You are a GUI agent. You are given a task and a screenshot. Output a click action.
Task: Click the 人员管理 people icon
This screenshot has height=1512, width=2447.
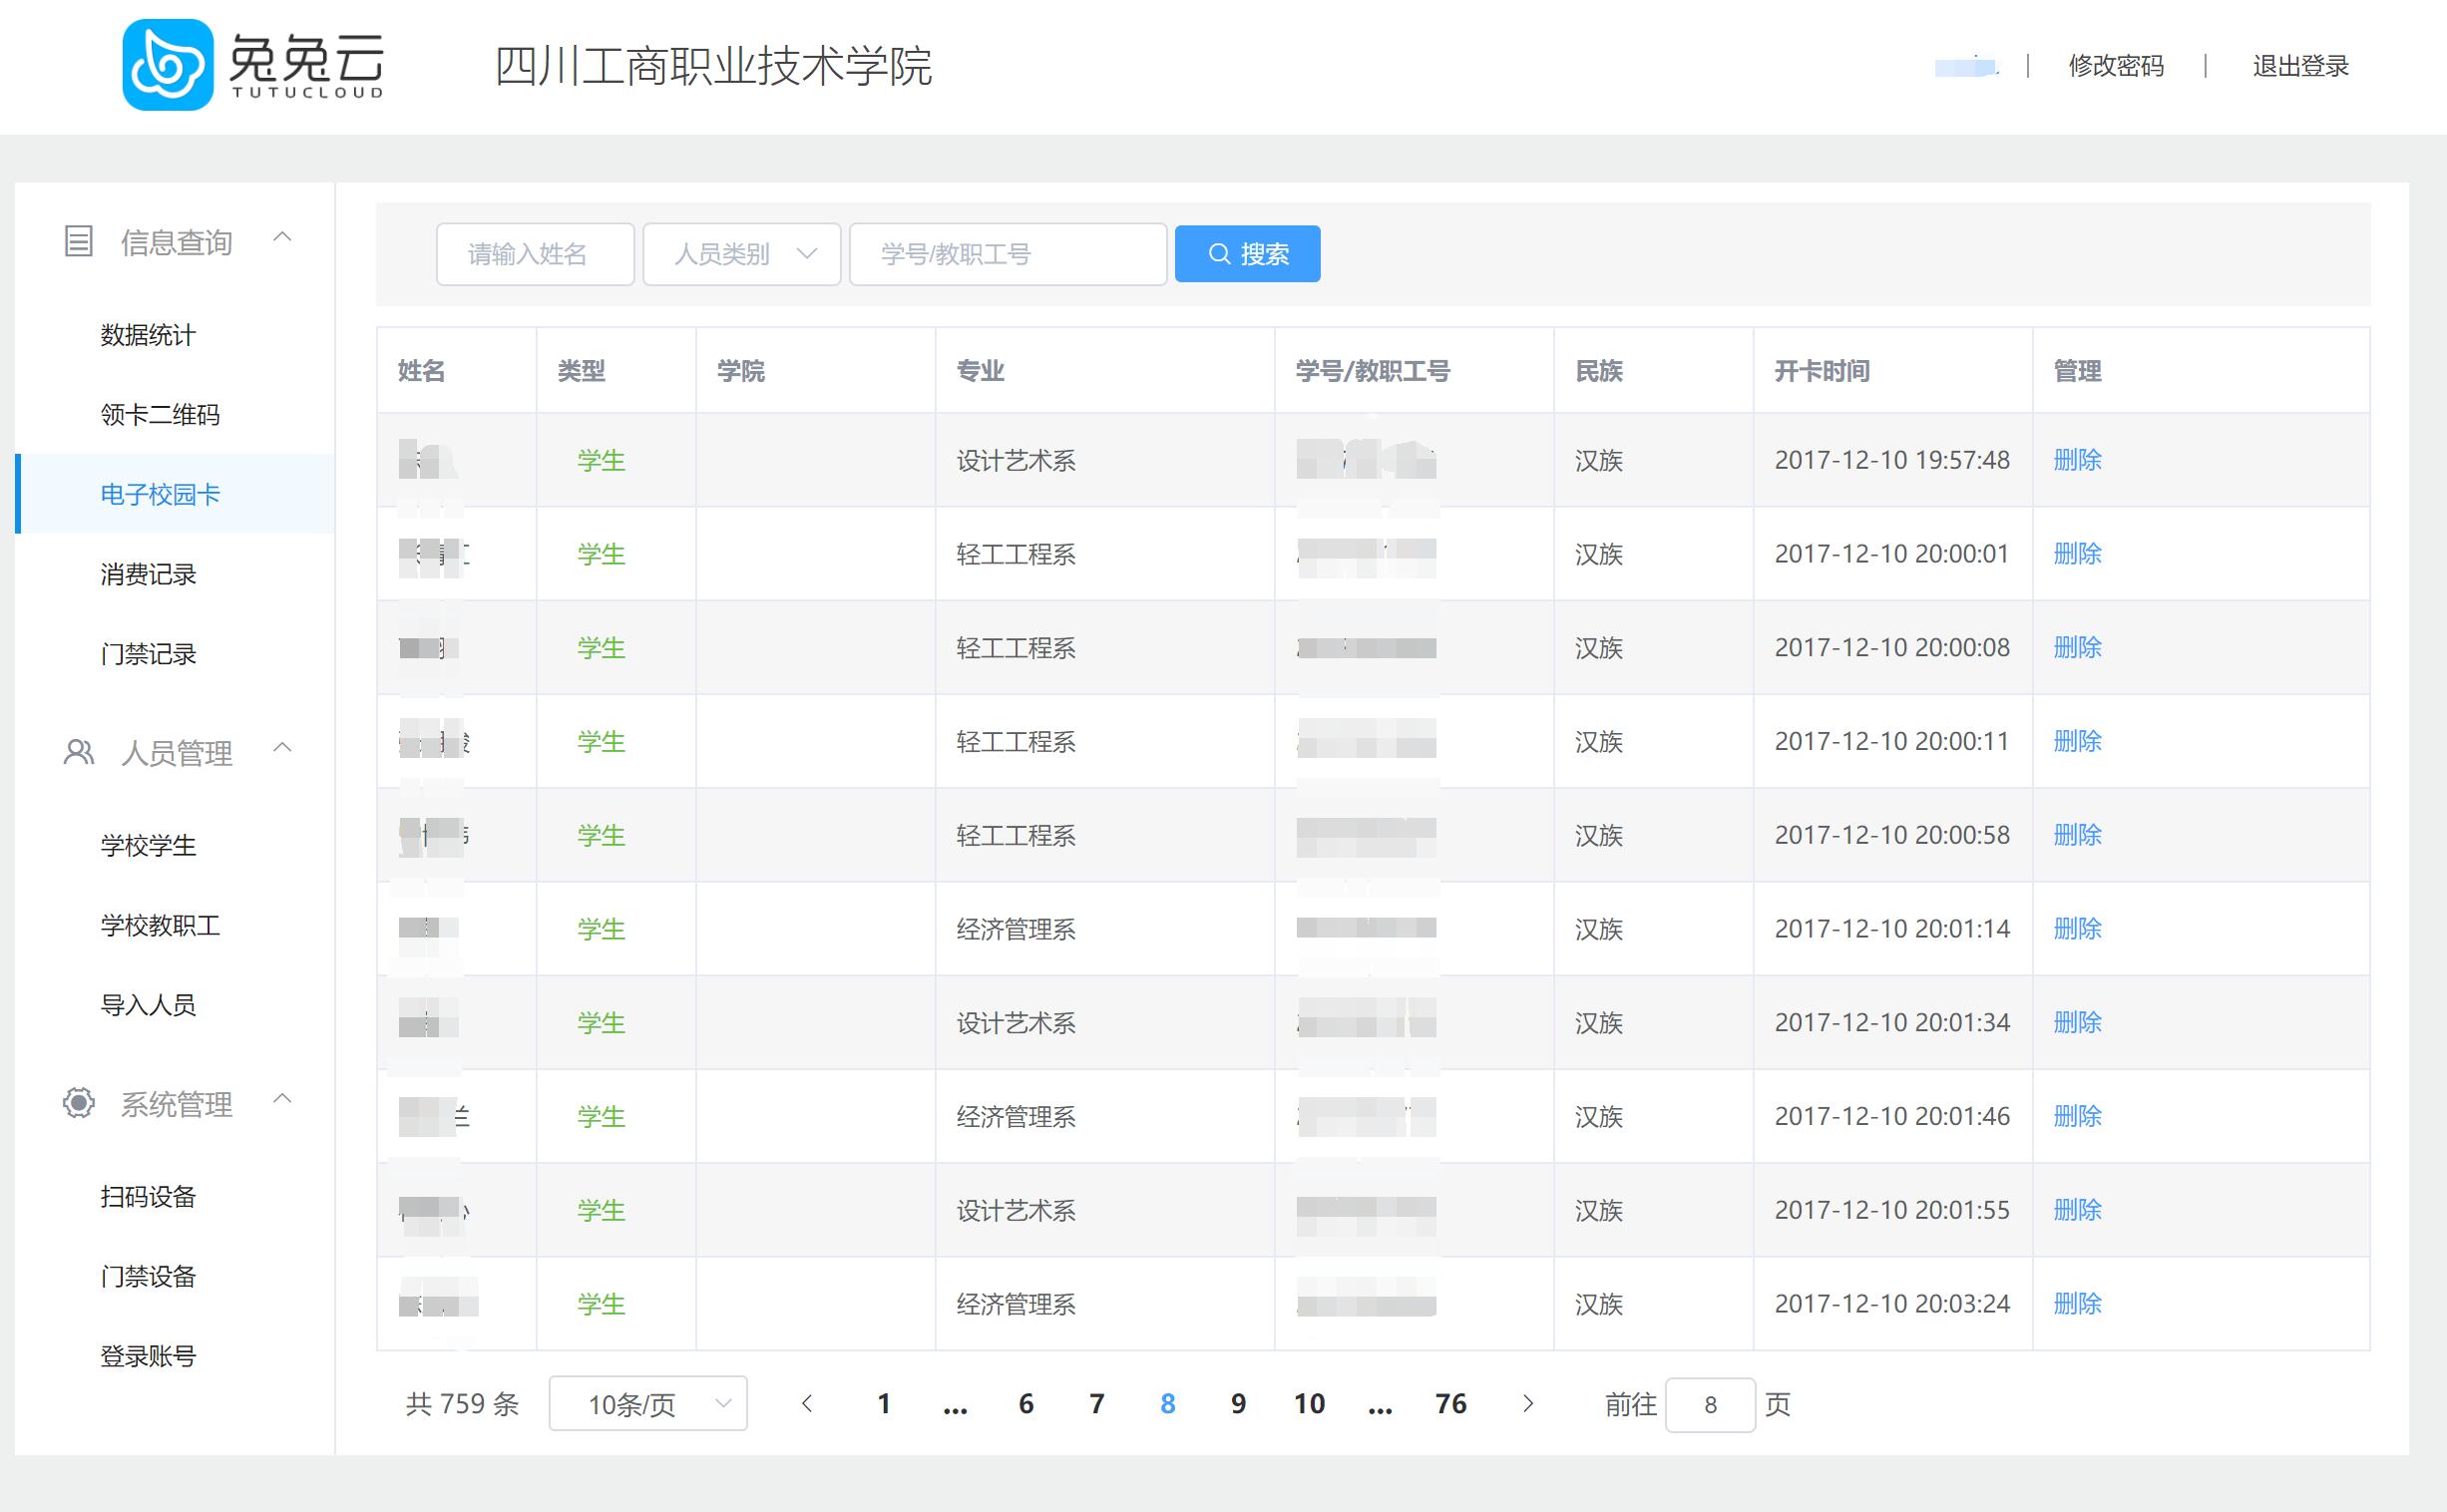(78, 752)
